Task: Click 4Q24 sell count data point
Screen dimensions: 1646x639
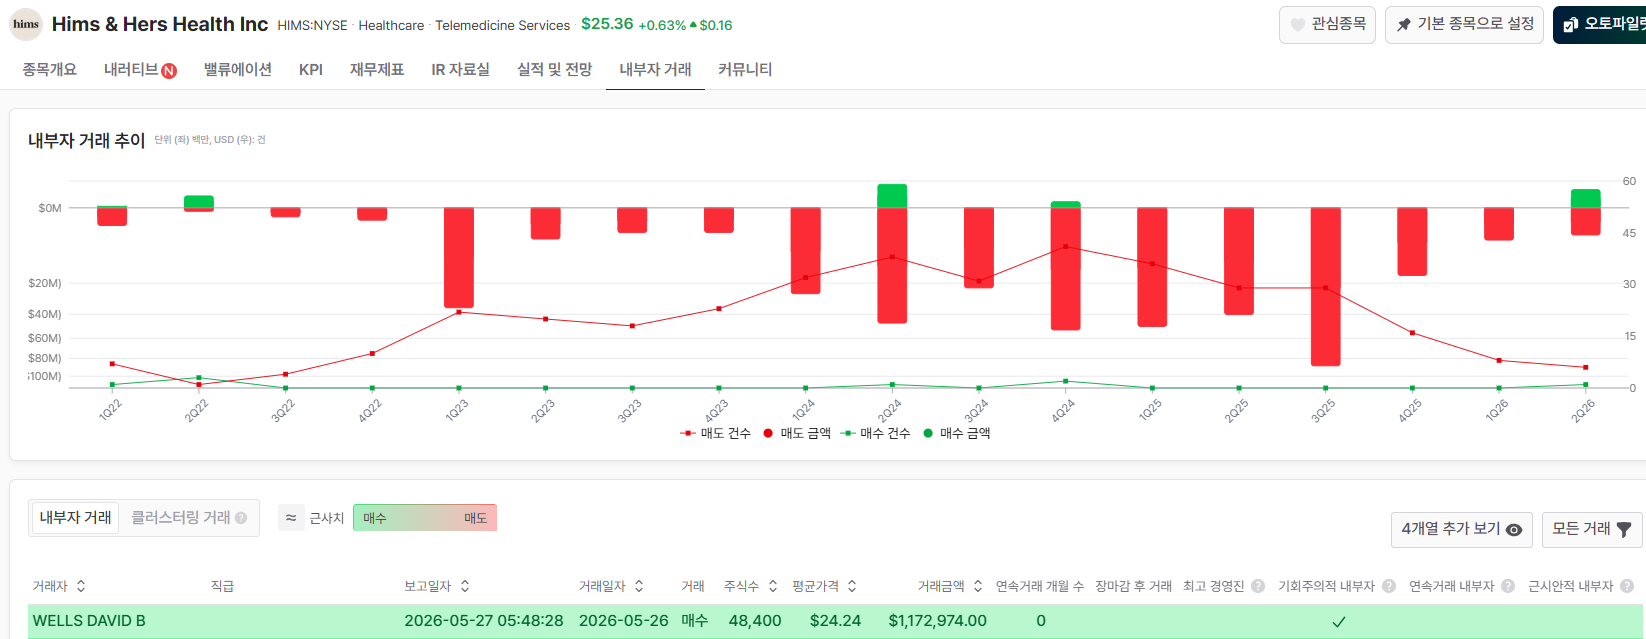Action: tap(1065, 246)
